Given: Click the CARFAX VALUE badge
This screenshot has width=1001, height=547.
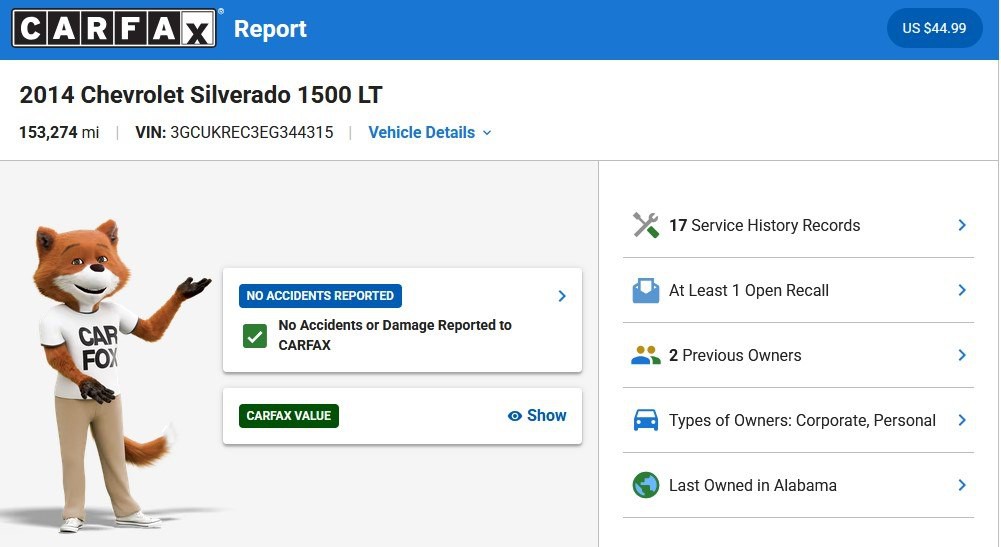Looking at the screenshot, I should click(289, 416).
